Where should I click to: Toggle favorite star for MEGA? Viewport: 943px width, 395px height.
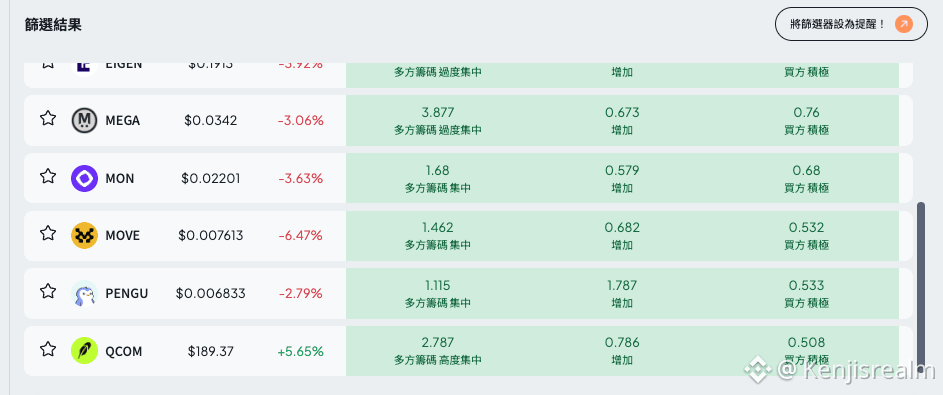48,118
